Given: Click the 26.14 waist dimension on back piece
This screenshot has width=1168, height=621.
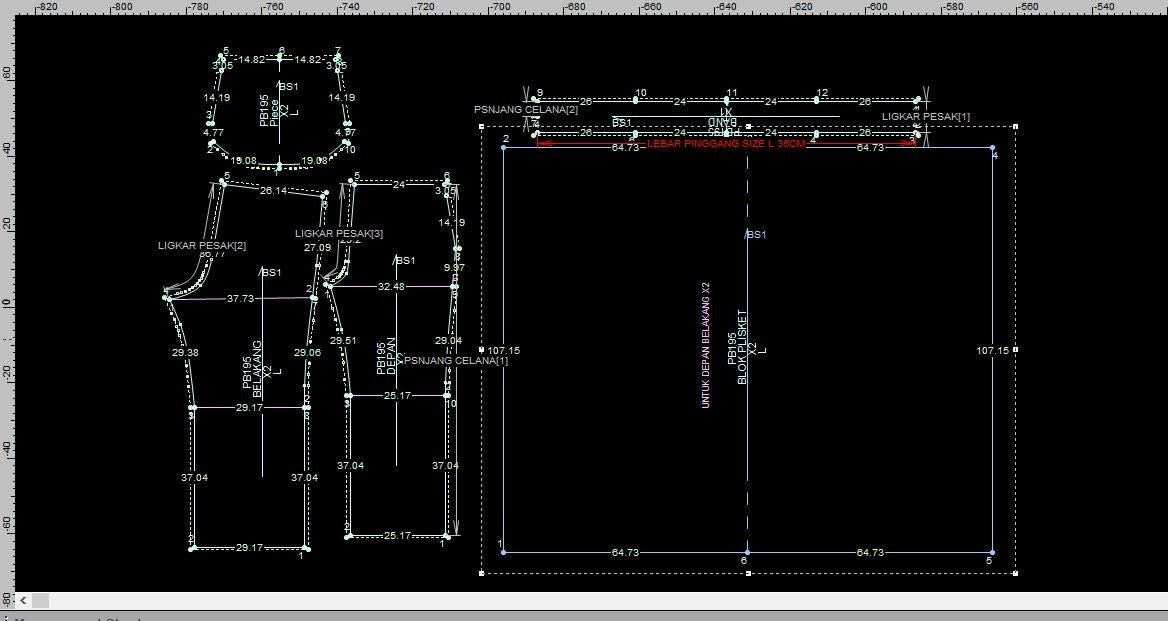Looking at the screenshot, I should coord(273,190).
